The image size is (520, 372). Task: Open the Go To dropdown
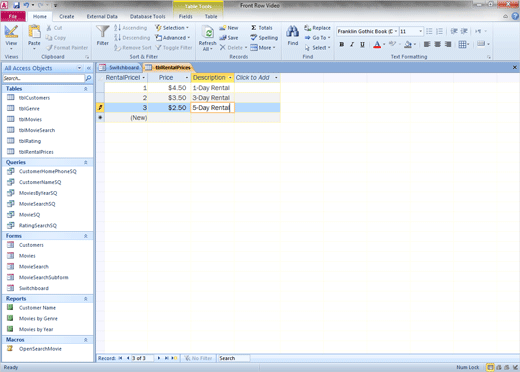click(x=317, y=38)
